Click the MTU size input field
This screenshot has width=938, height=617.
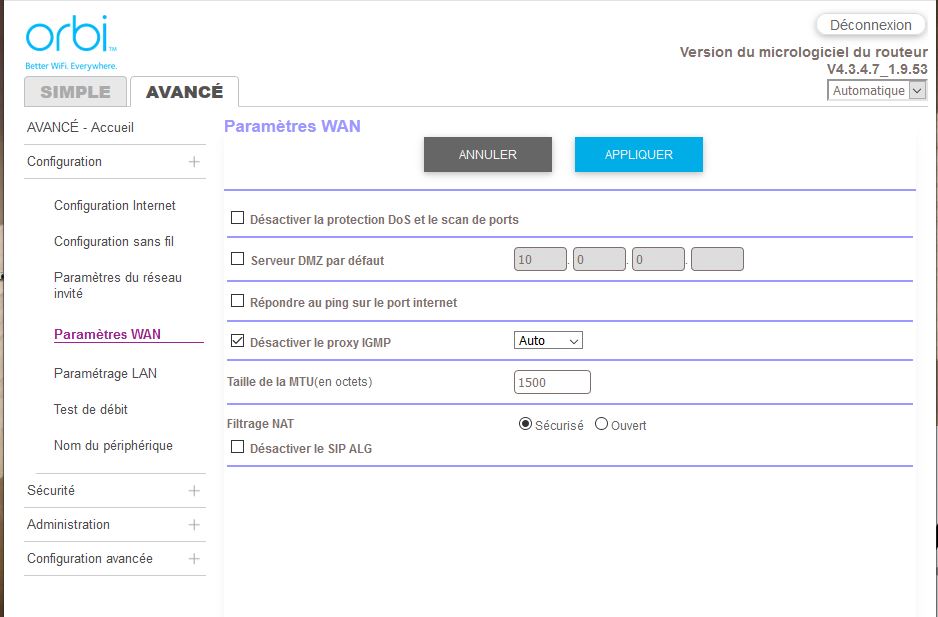pos(552,382)
